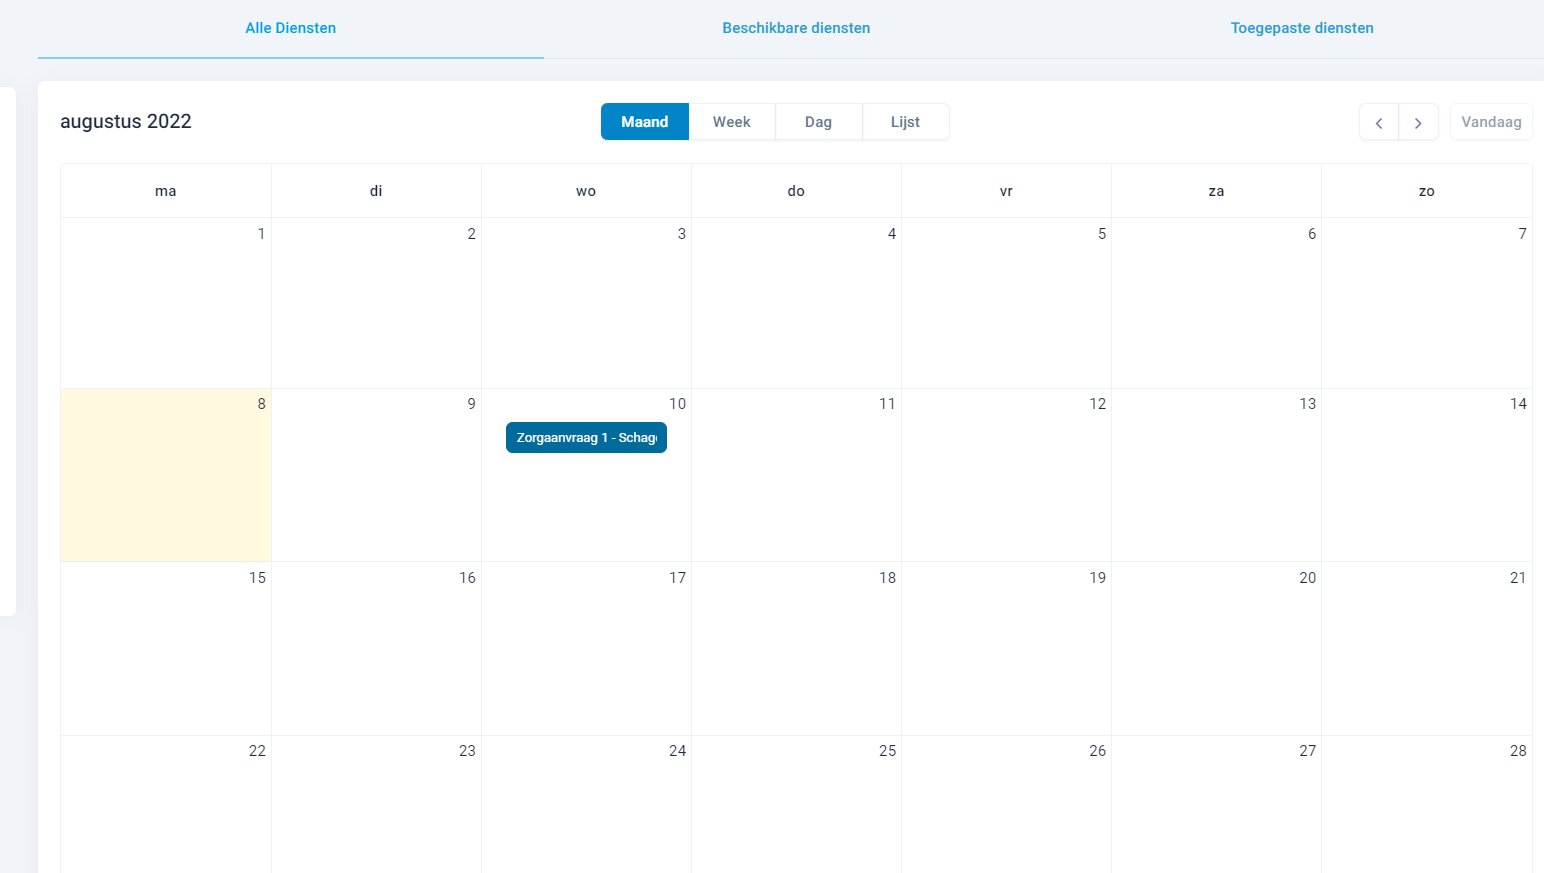1544x873 pixels.
Task: Switch calendar to Dag view
Action: click(818, 122)
